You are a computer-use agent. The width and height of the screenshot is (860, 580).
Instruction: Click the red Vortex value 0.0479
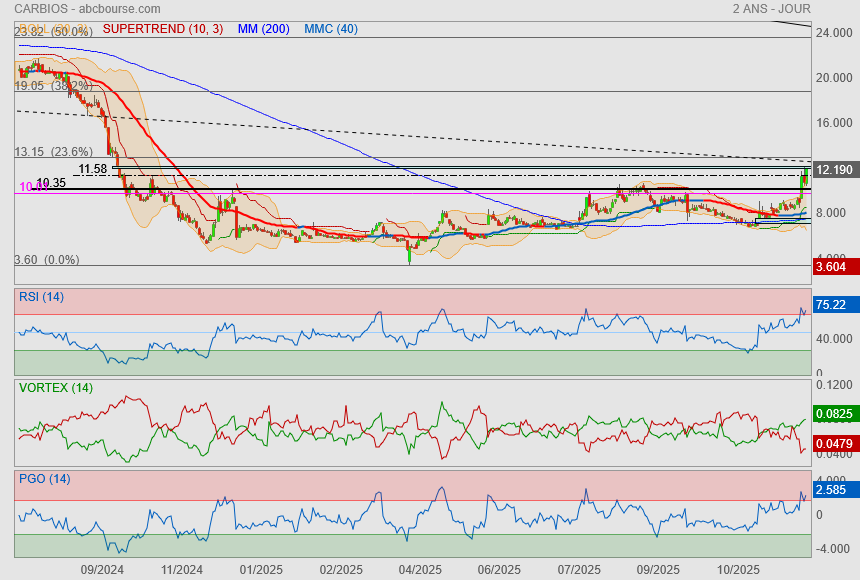(833, 443)
